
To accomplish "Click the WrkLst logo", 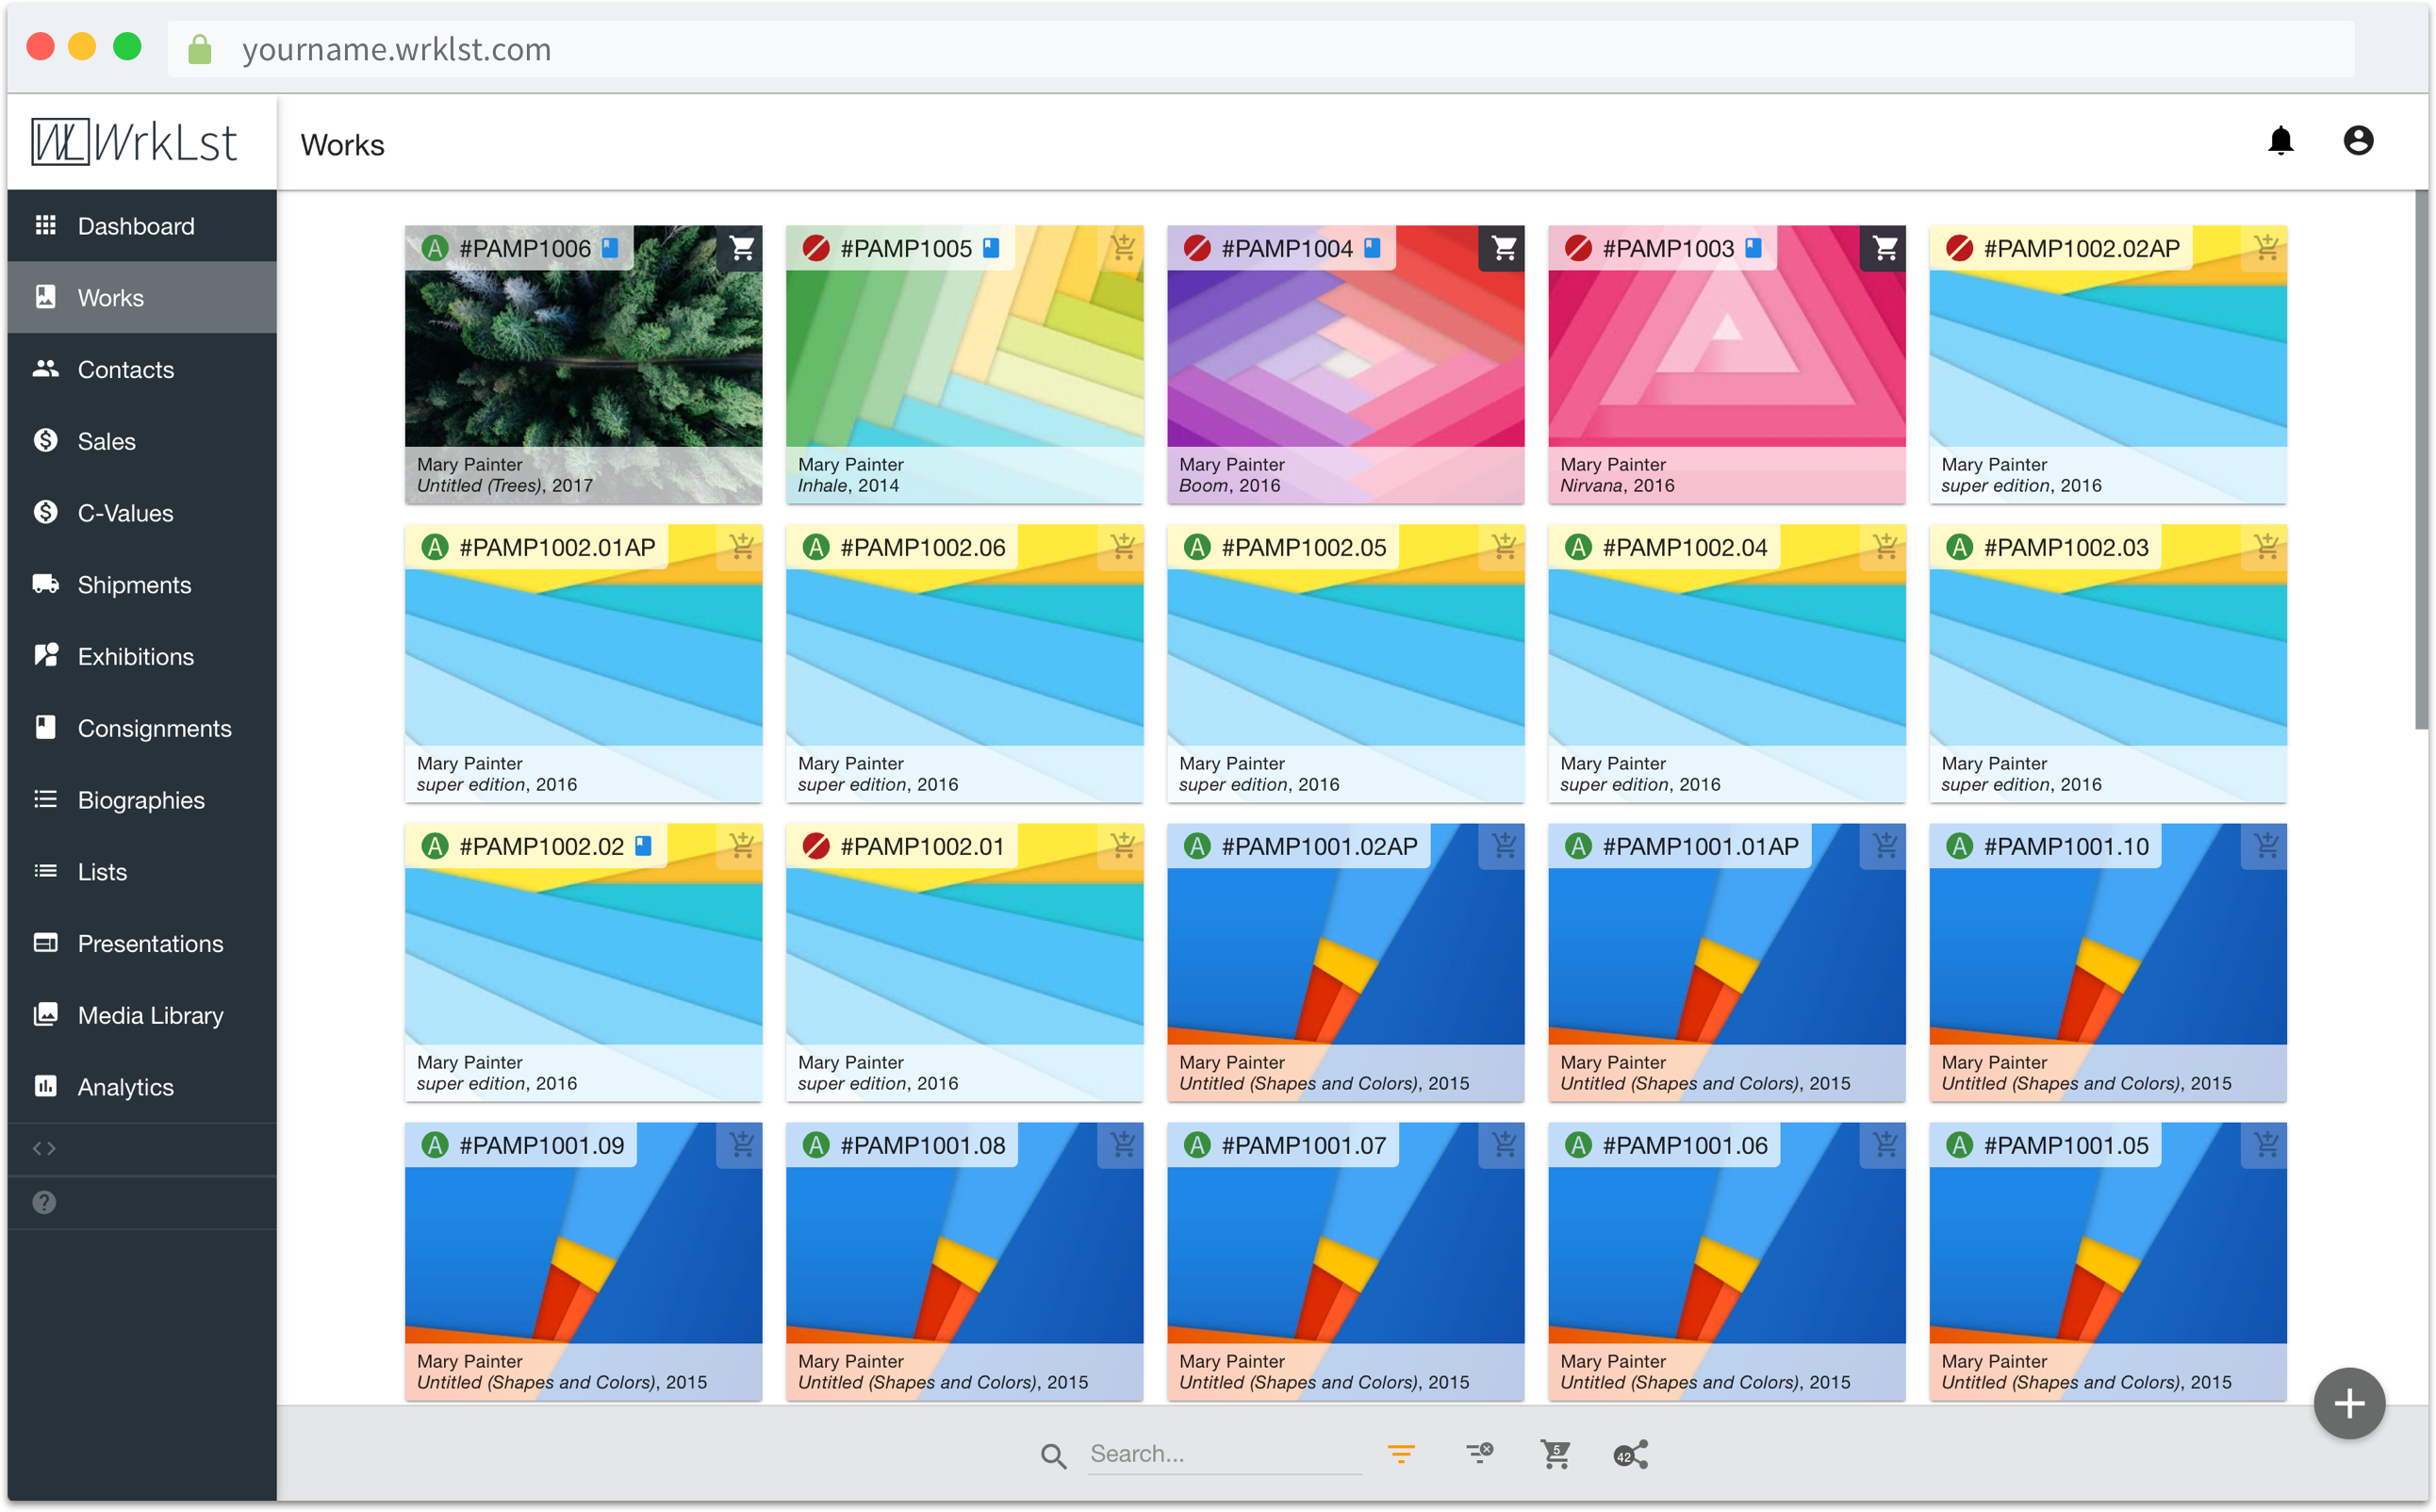I will (134, 141).
